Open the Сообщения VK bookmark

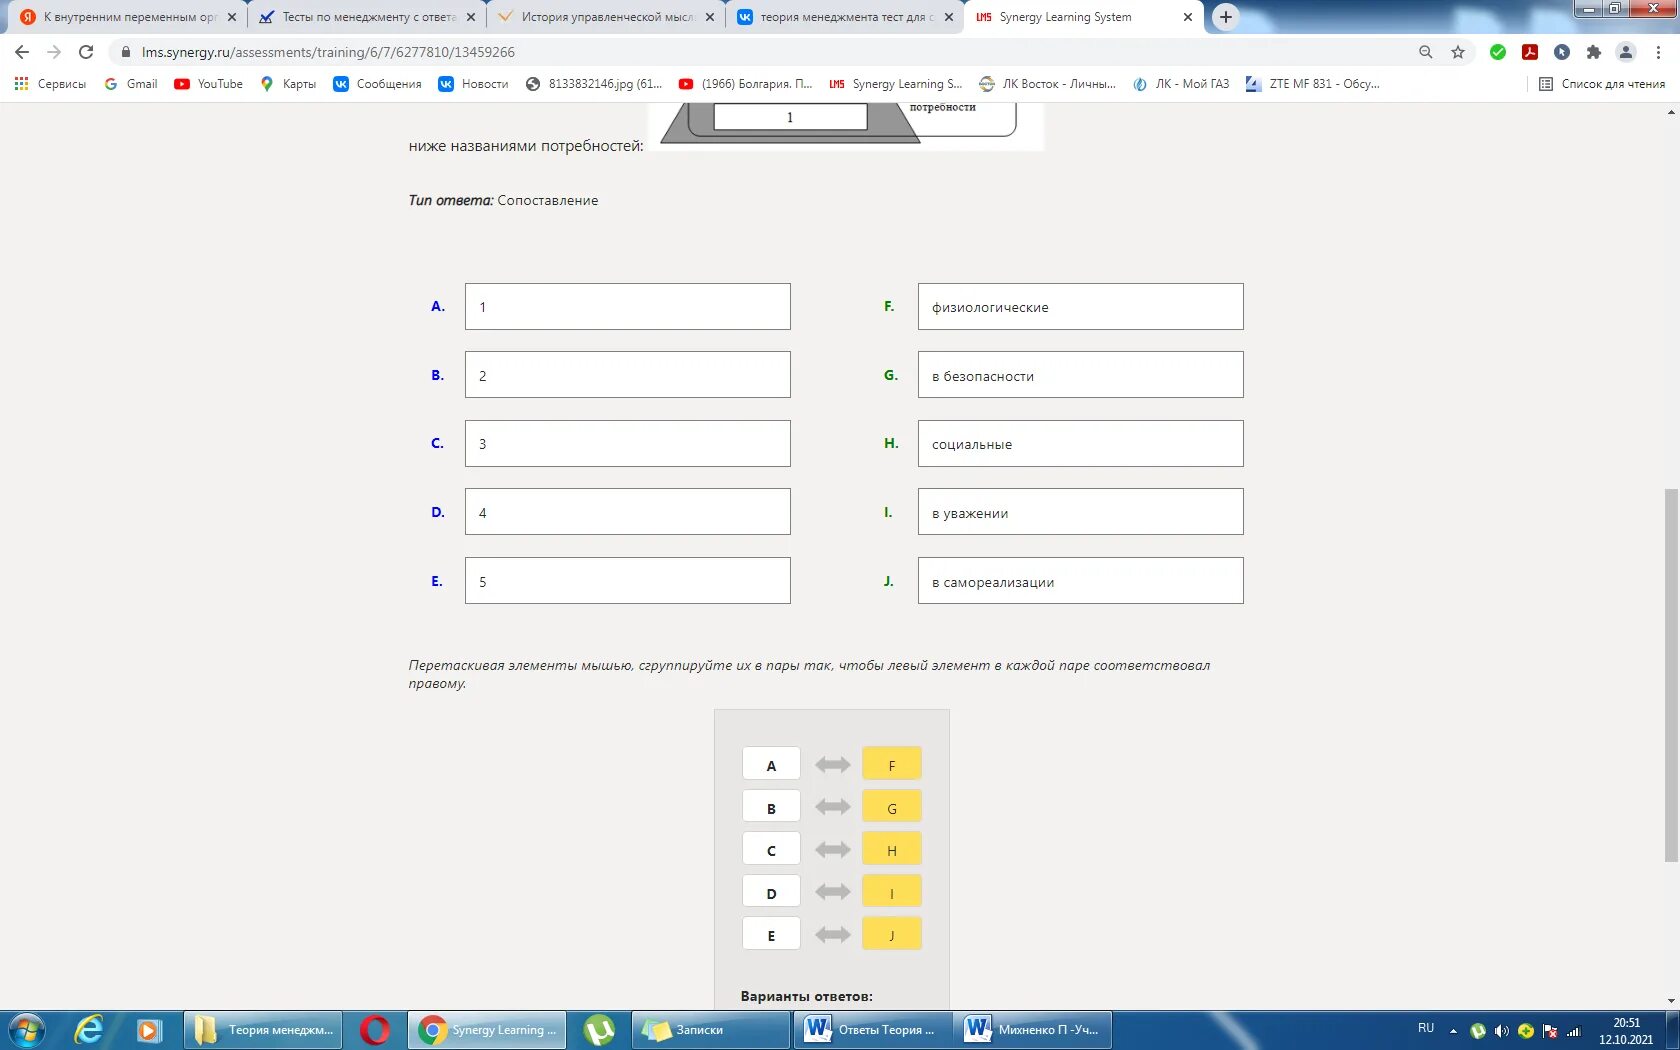pos(378,84)
